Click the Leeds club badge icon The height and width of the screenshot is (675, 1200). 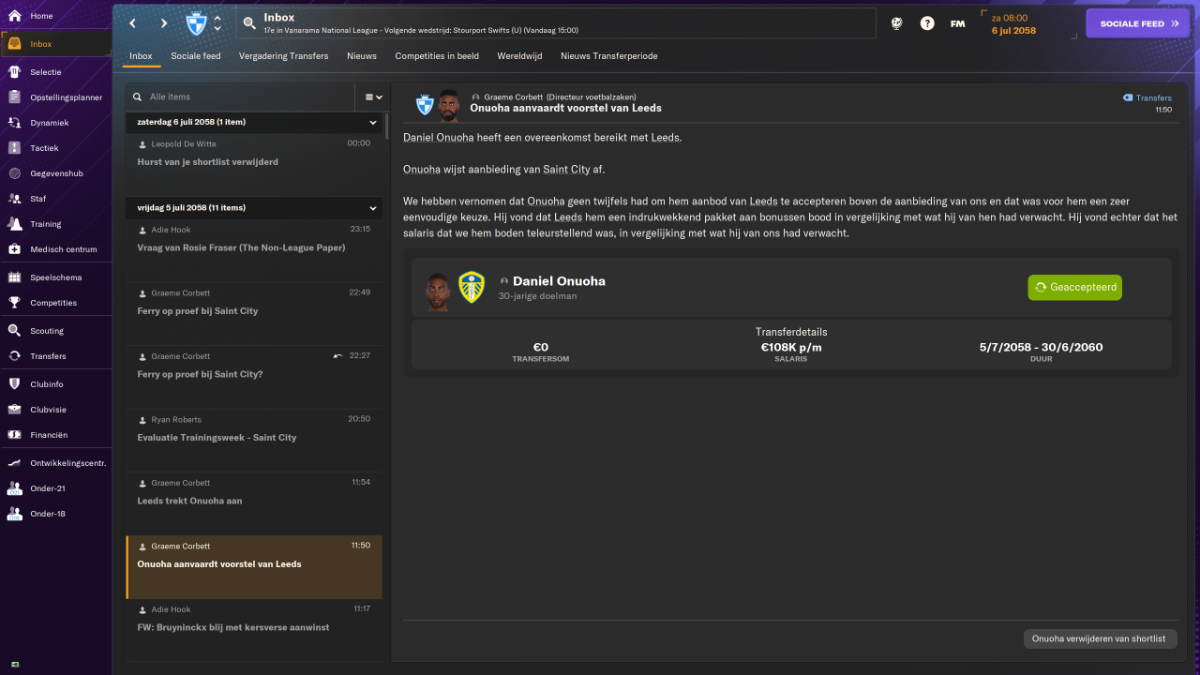(471, 288)
